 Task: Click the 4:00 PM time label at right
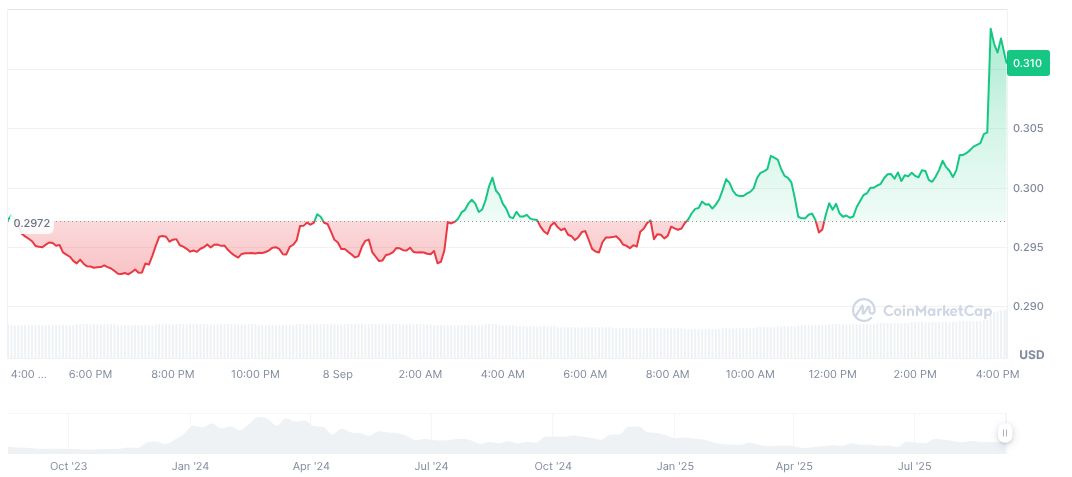pos(997,374)
